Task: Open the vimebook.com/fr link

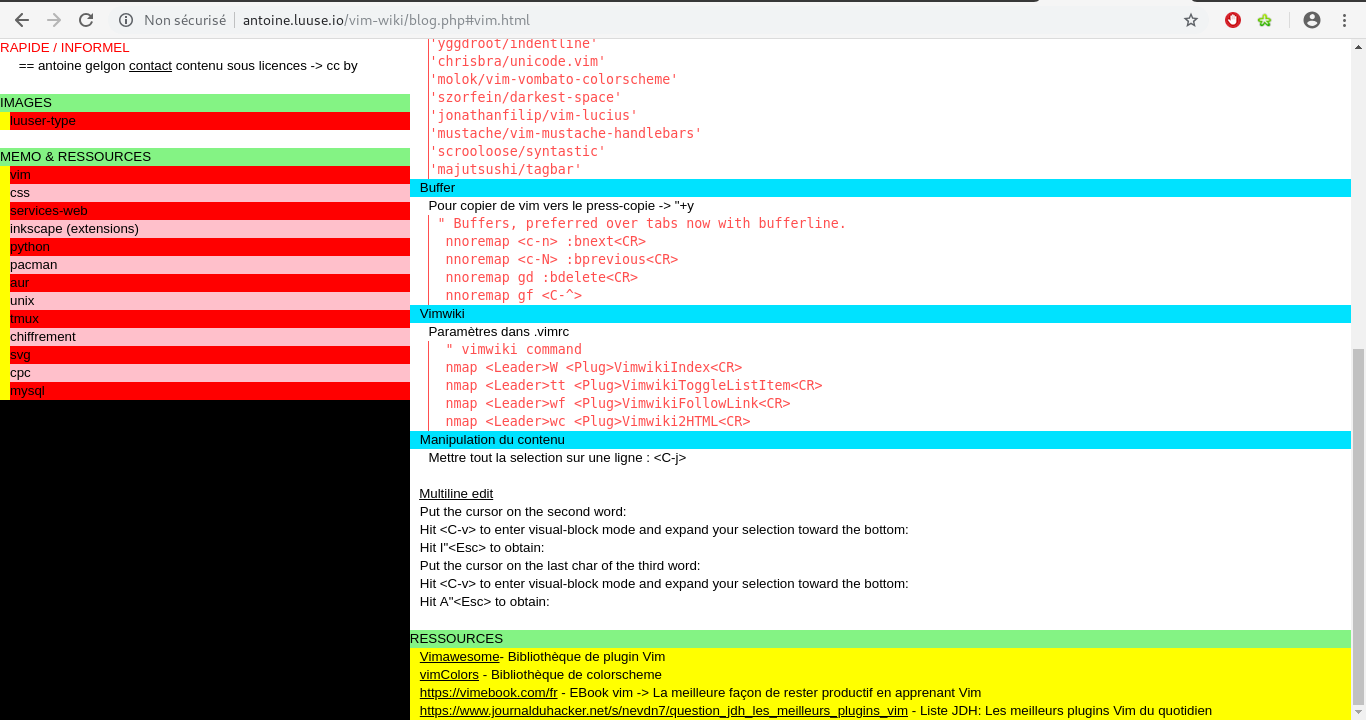Action: (x=488, y=693)
